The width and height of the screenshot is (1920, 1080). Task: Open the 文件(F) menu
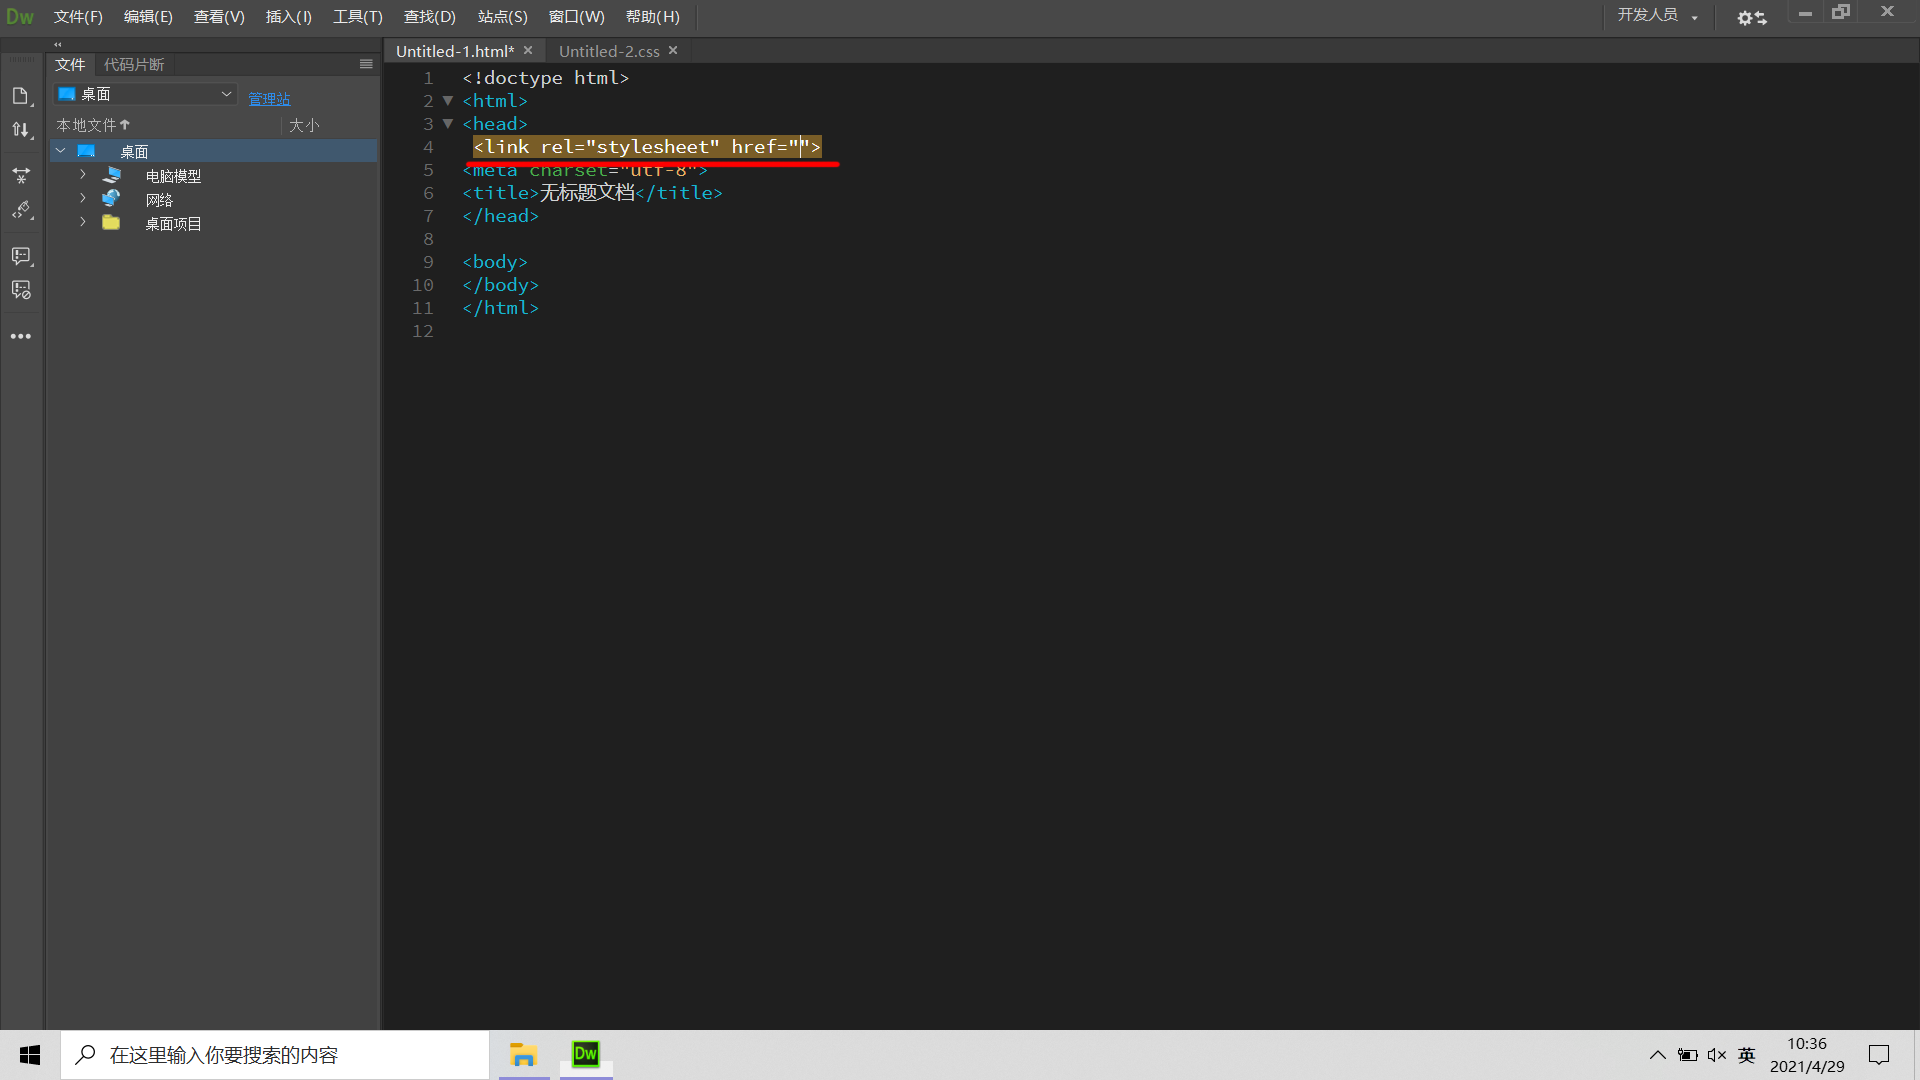pos(78,17)
